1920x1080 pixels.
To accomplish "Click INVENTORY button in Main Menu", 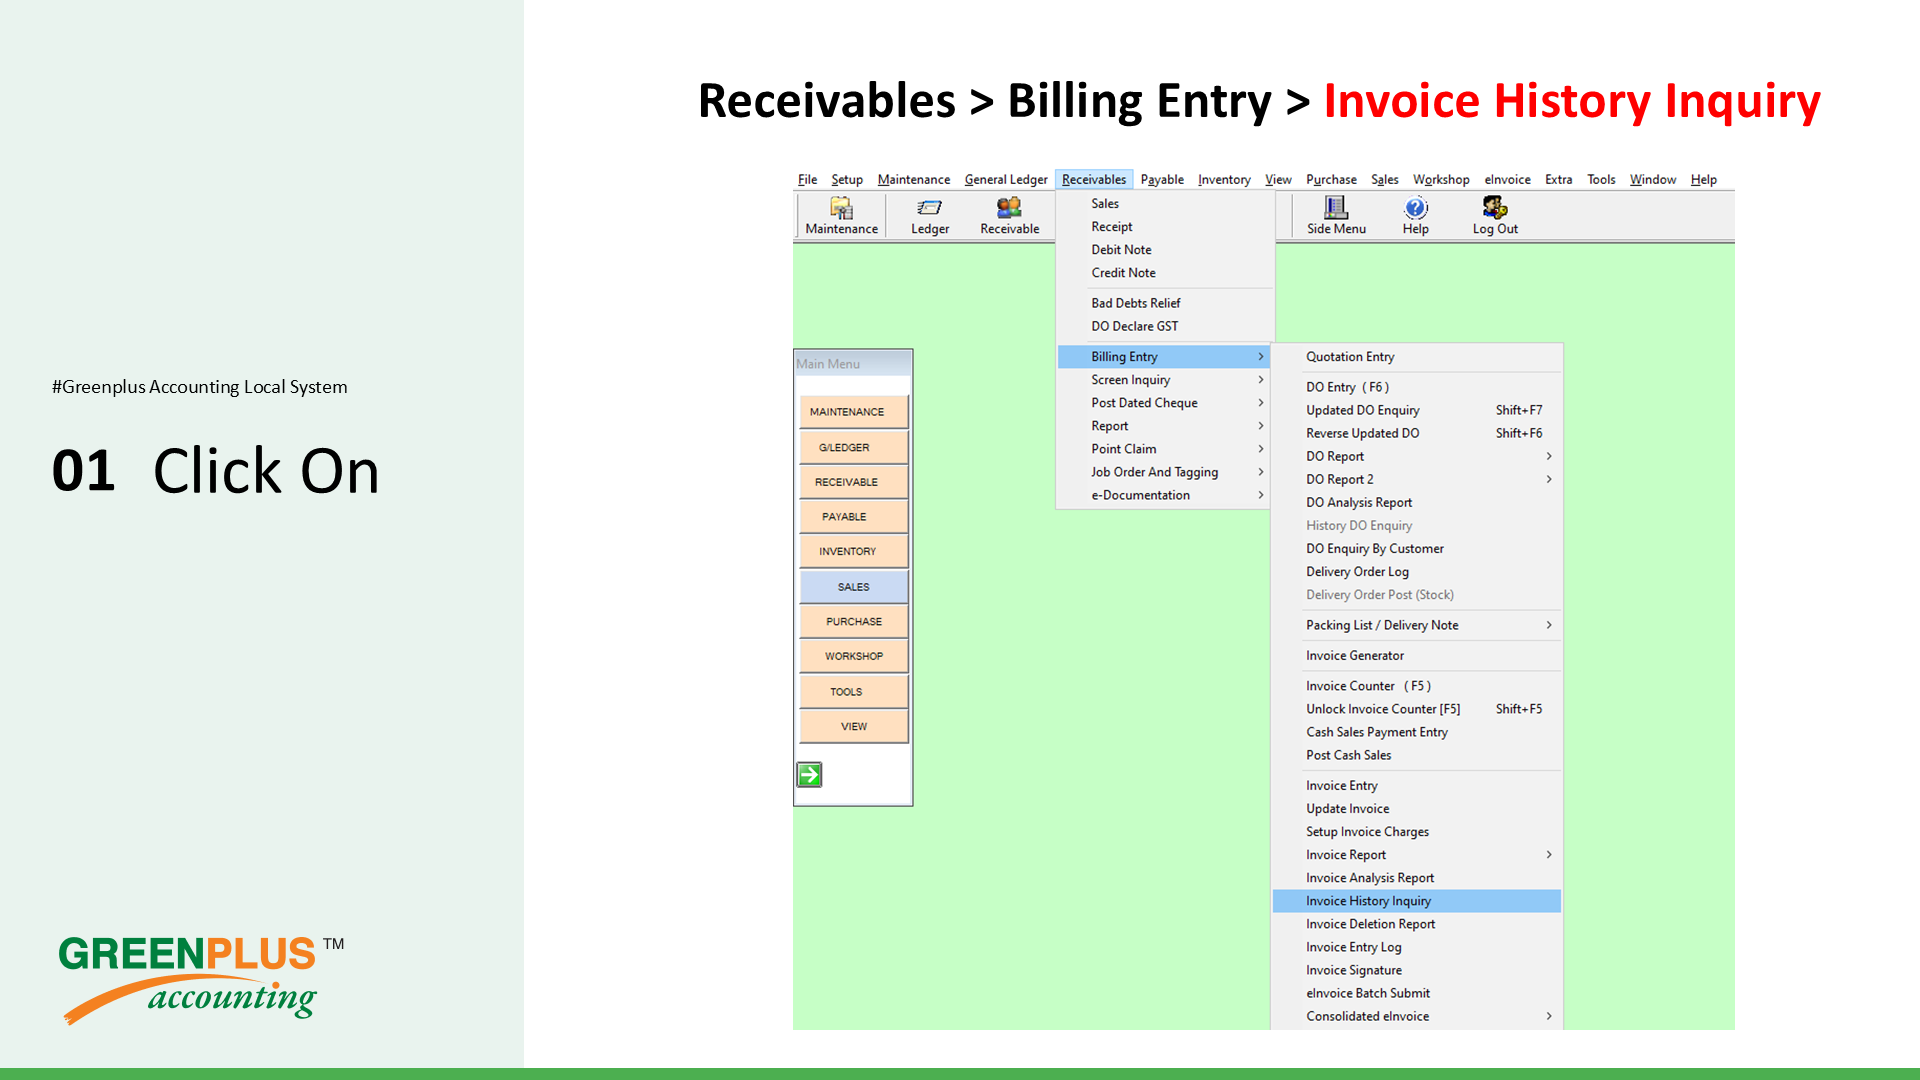I will [854, 551].
